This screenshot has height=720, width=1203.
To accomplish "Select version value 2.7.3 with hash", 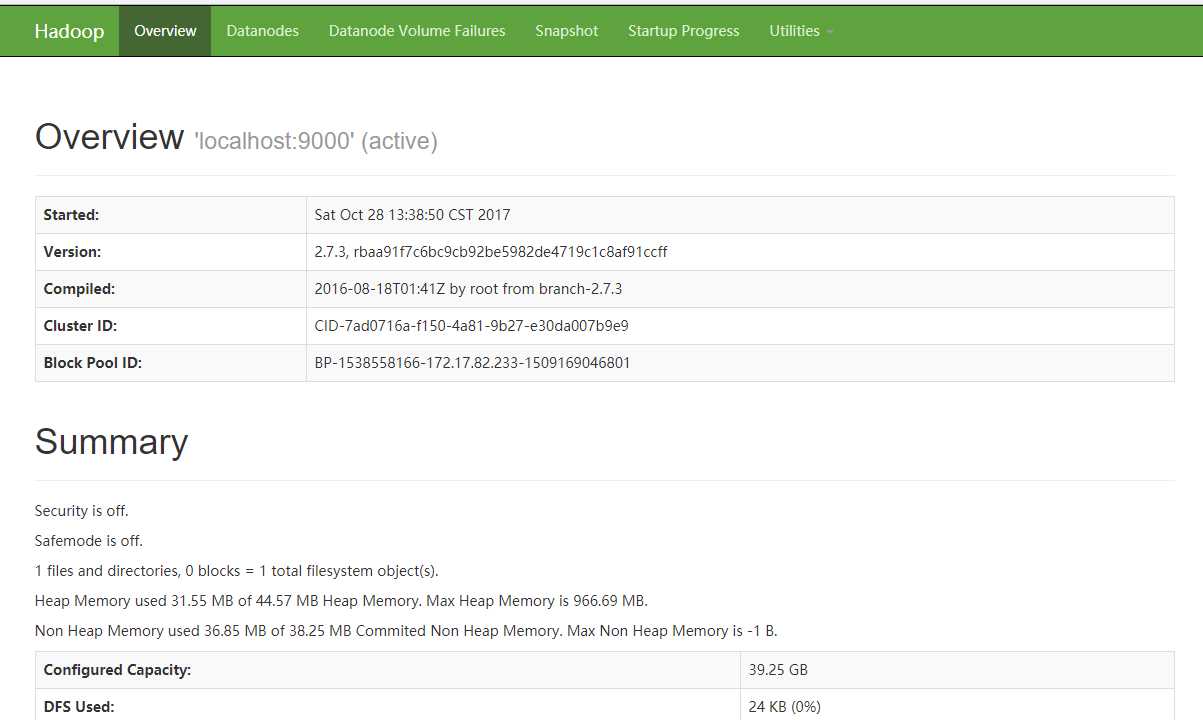I will pos(491,252).
